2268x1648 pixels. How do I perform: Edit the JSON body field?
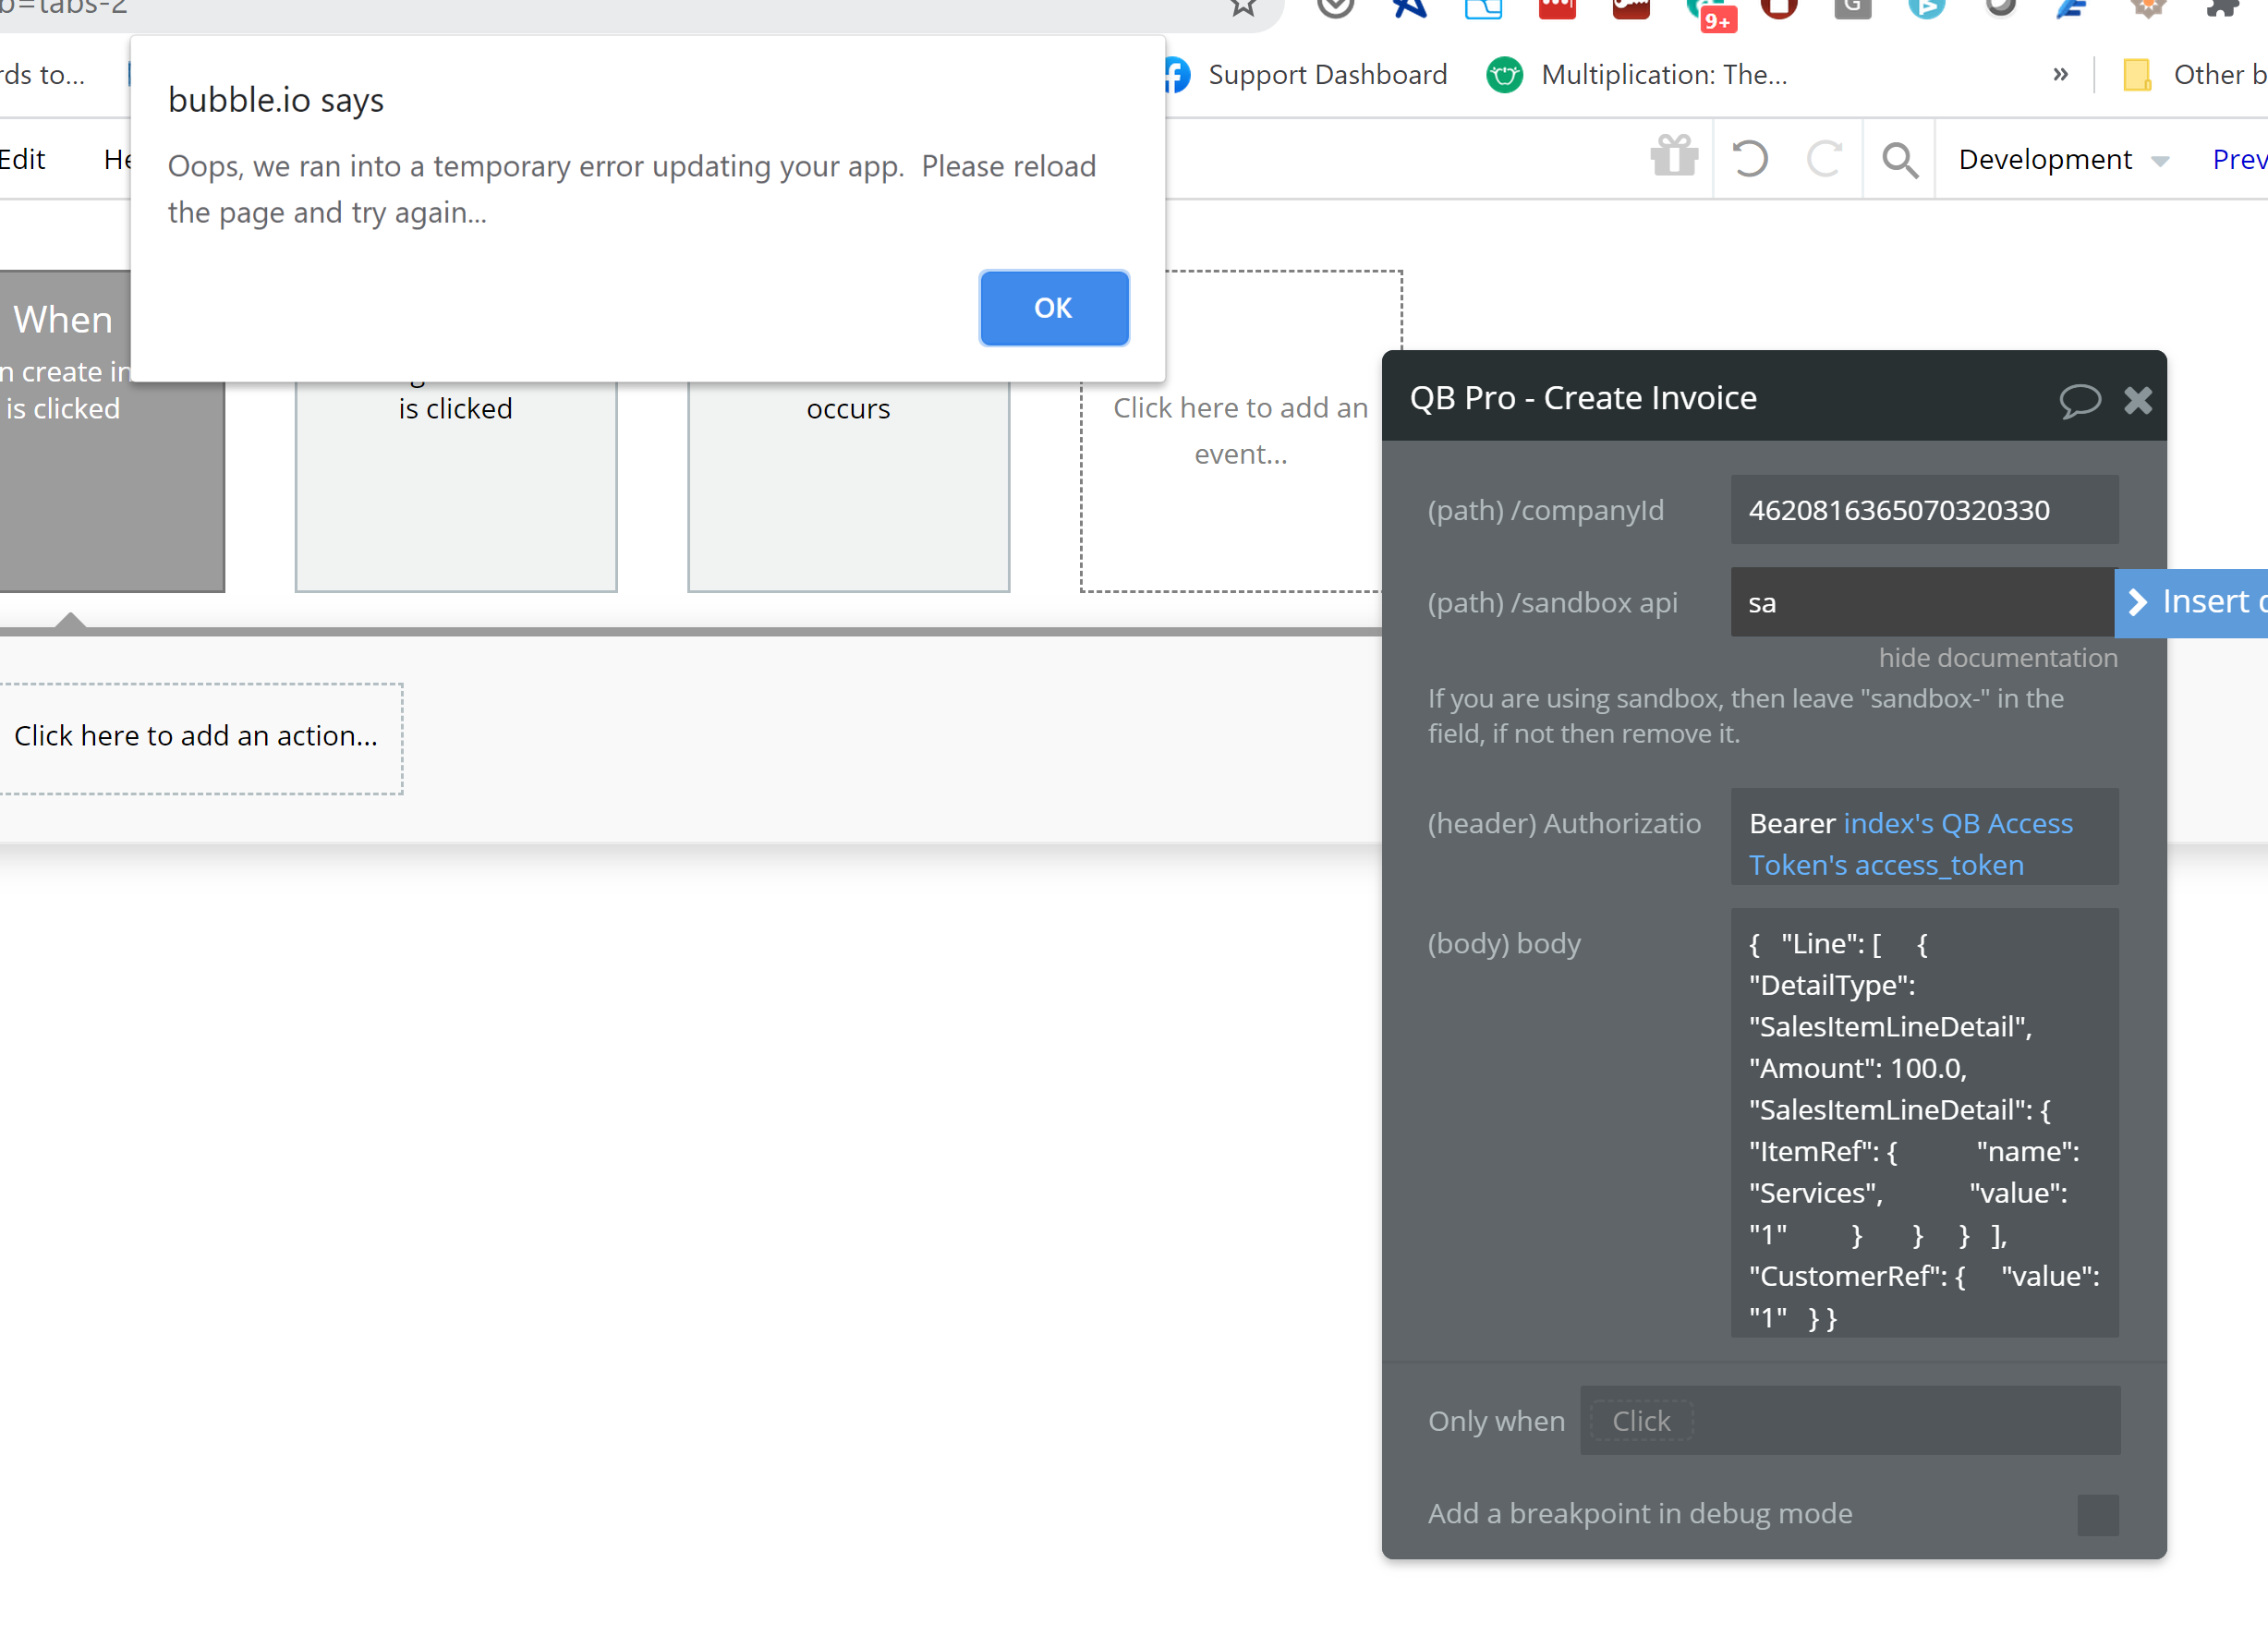(x=1924, y=1123)
